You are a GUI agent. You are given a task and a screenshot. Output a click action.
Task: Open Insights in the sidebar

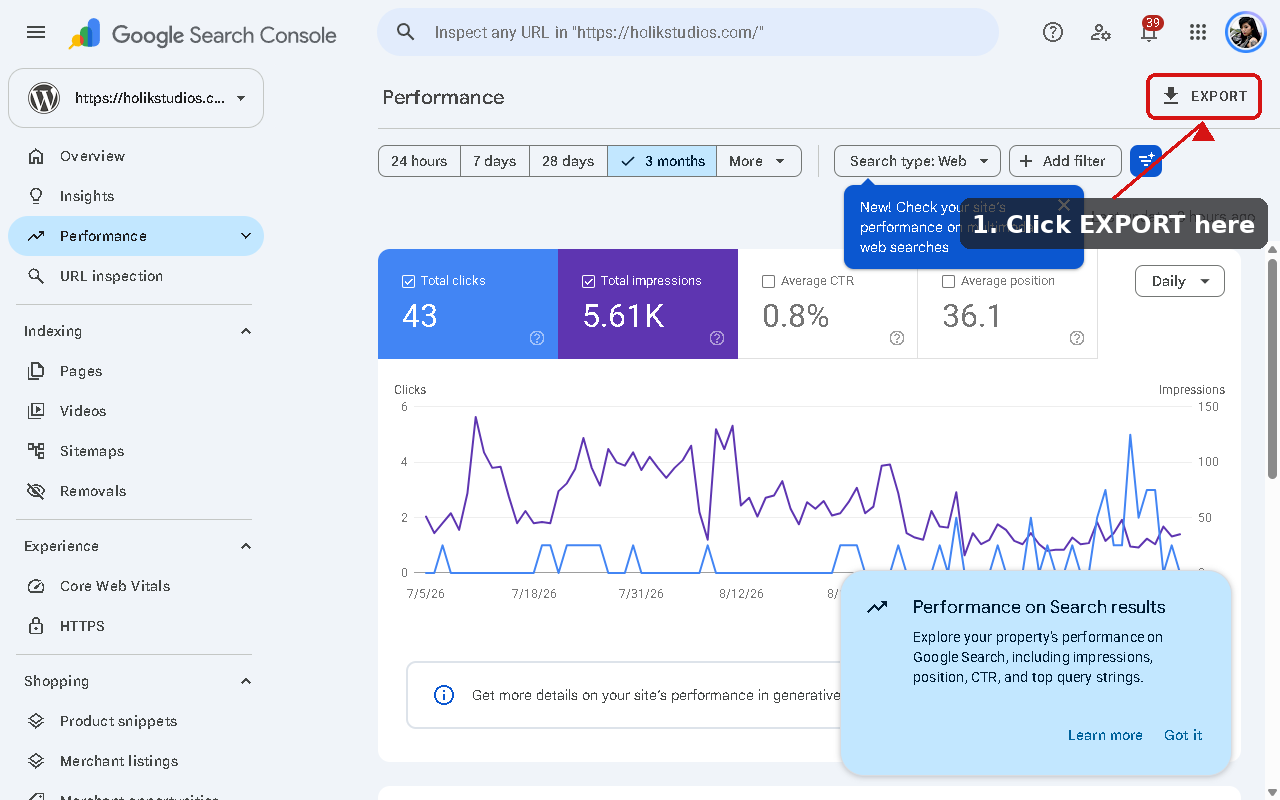(135, 196)
